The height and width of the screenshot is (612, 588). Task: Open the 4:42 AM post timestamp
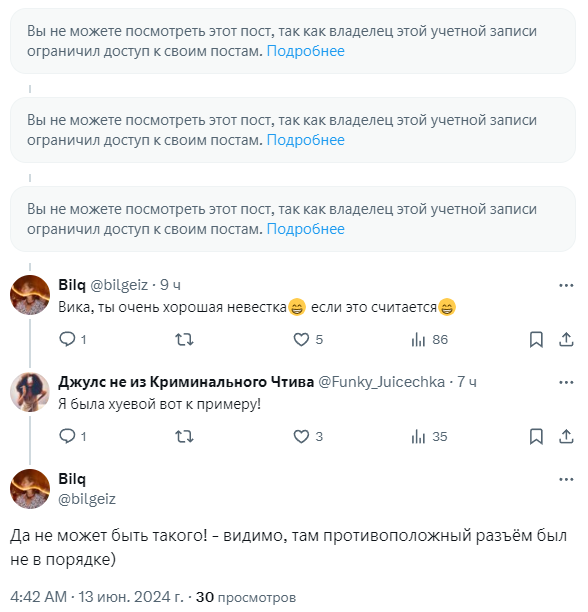[39, 597]
